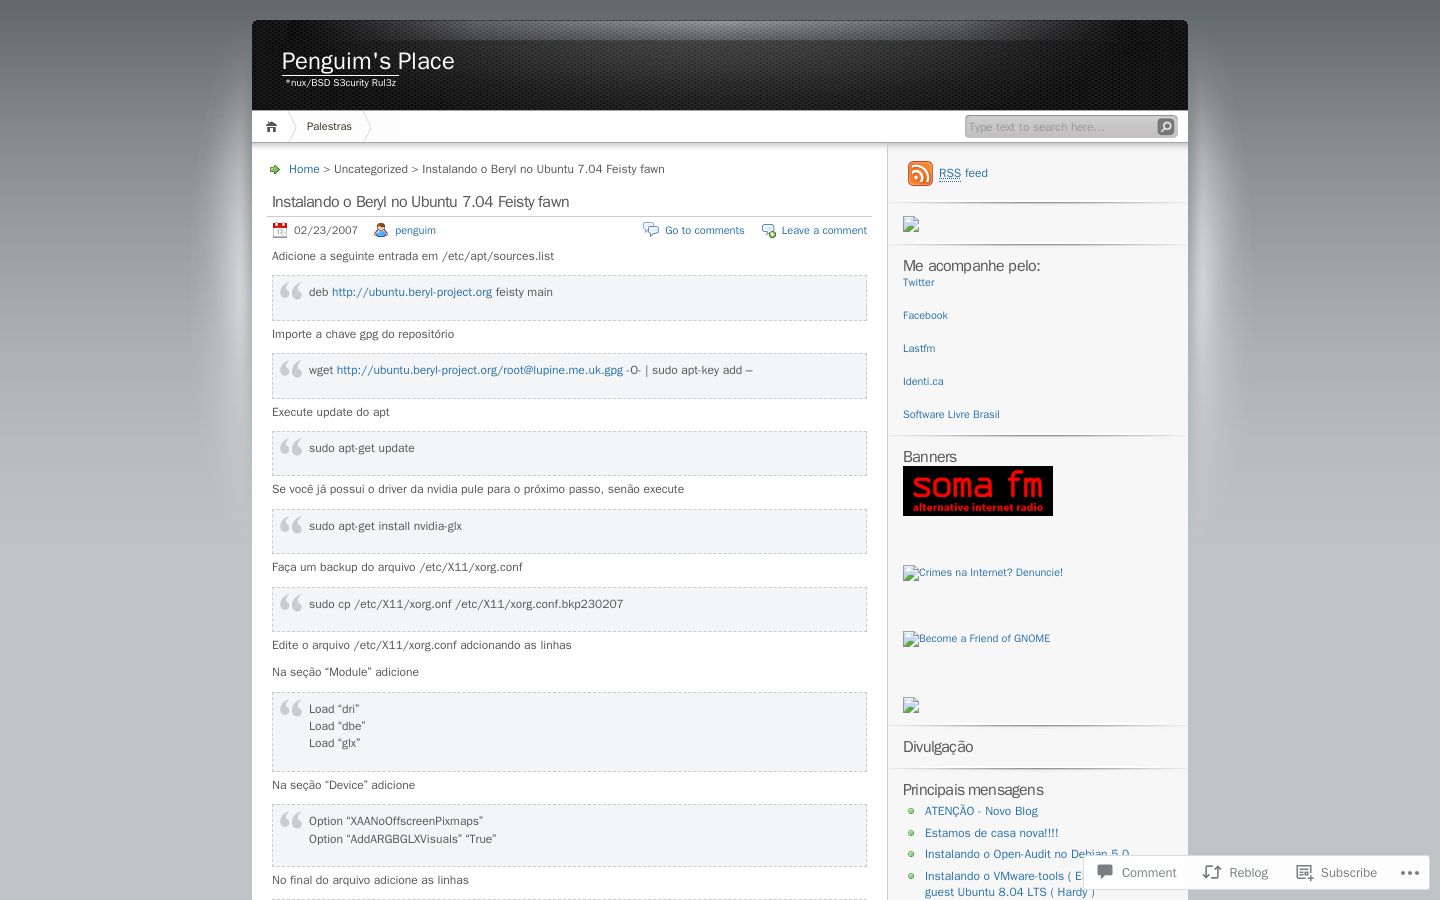The image size is (1440, 900).
Task: Click the speech bubble icon before Go to comments
Action: (651, 230)
